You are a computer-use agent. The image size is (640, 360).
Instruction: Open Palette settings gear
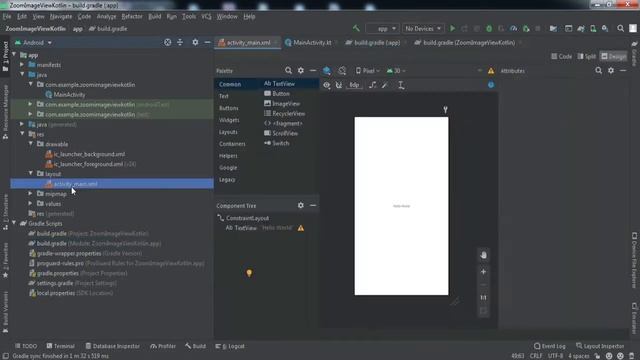coord(301,71)
